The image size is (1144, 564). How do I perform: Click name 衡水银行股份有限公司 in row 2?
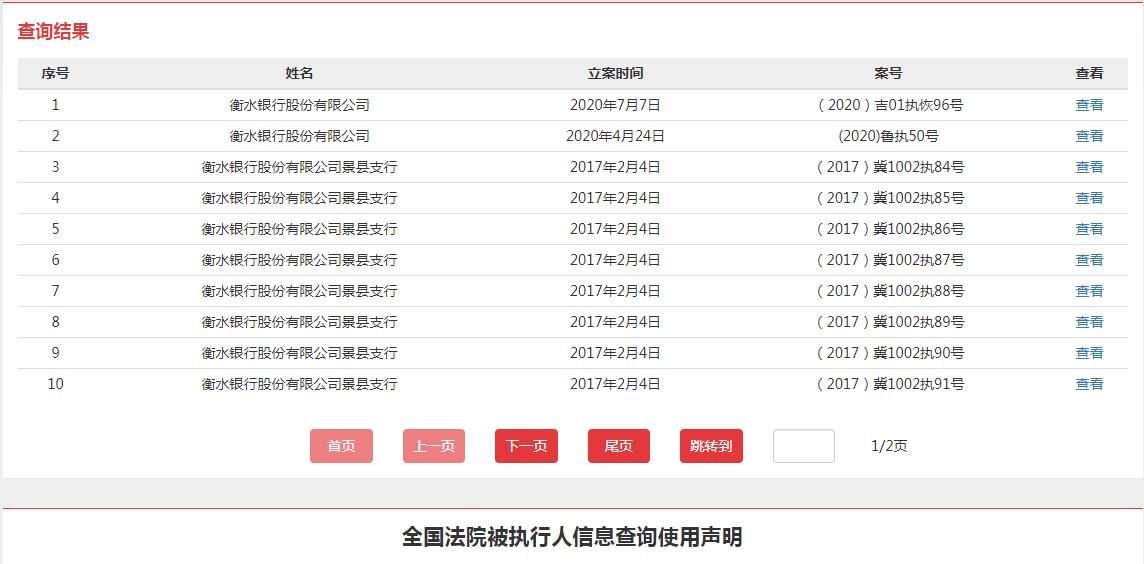(299, 136)
